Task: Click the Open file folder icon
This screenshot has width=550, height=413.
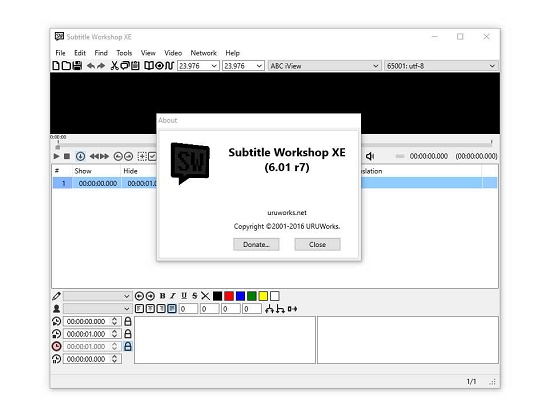Action: (66, 66)
